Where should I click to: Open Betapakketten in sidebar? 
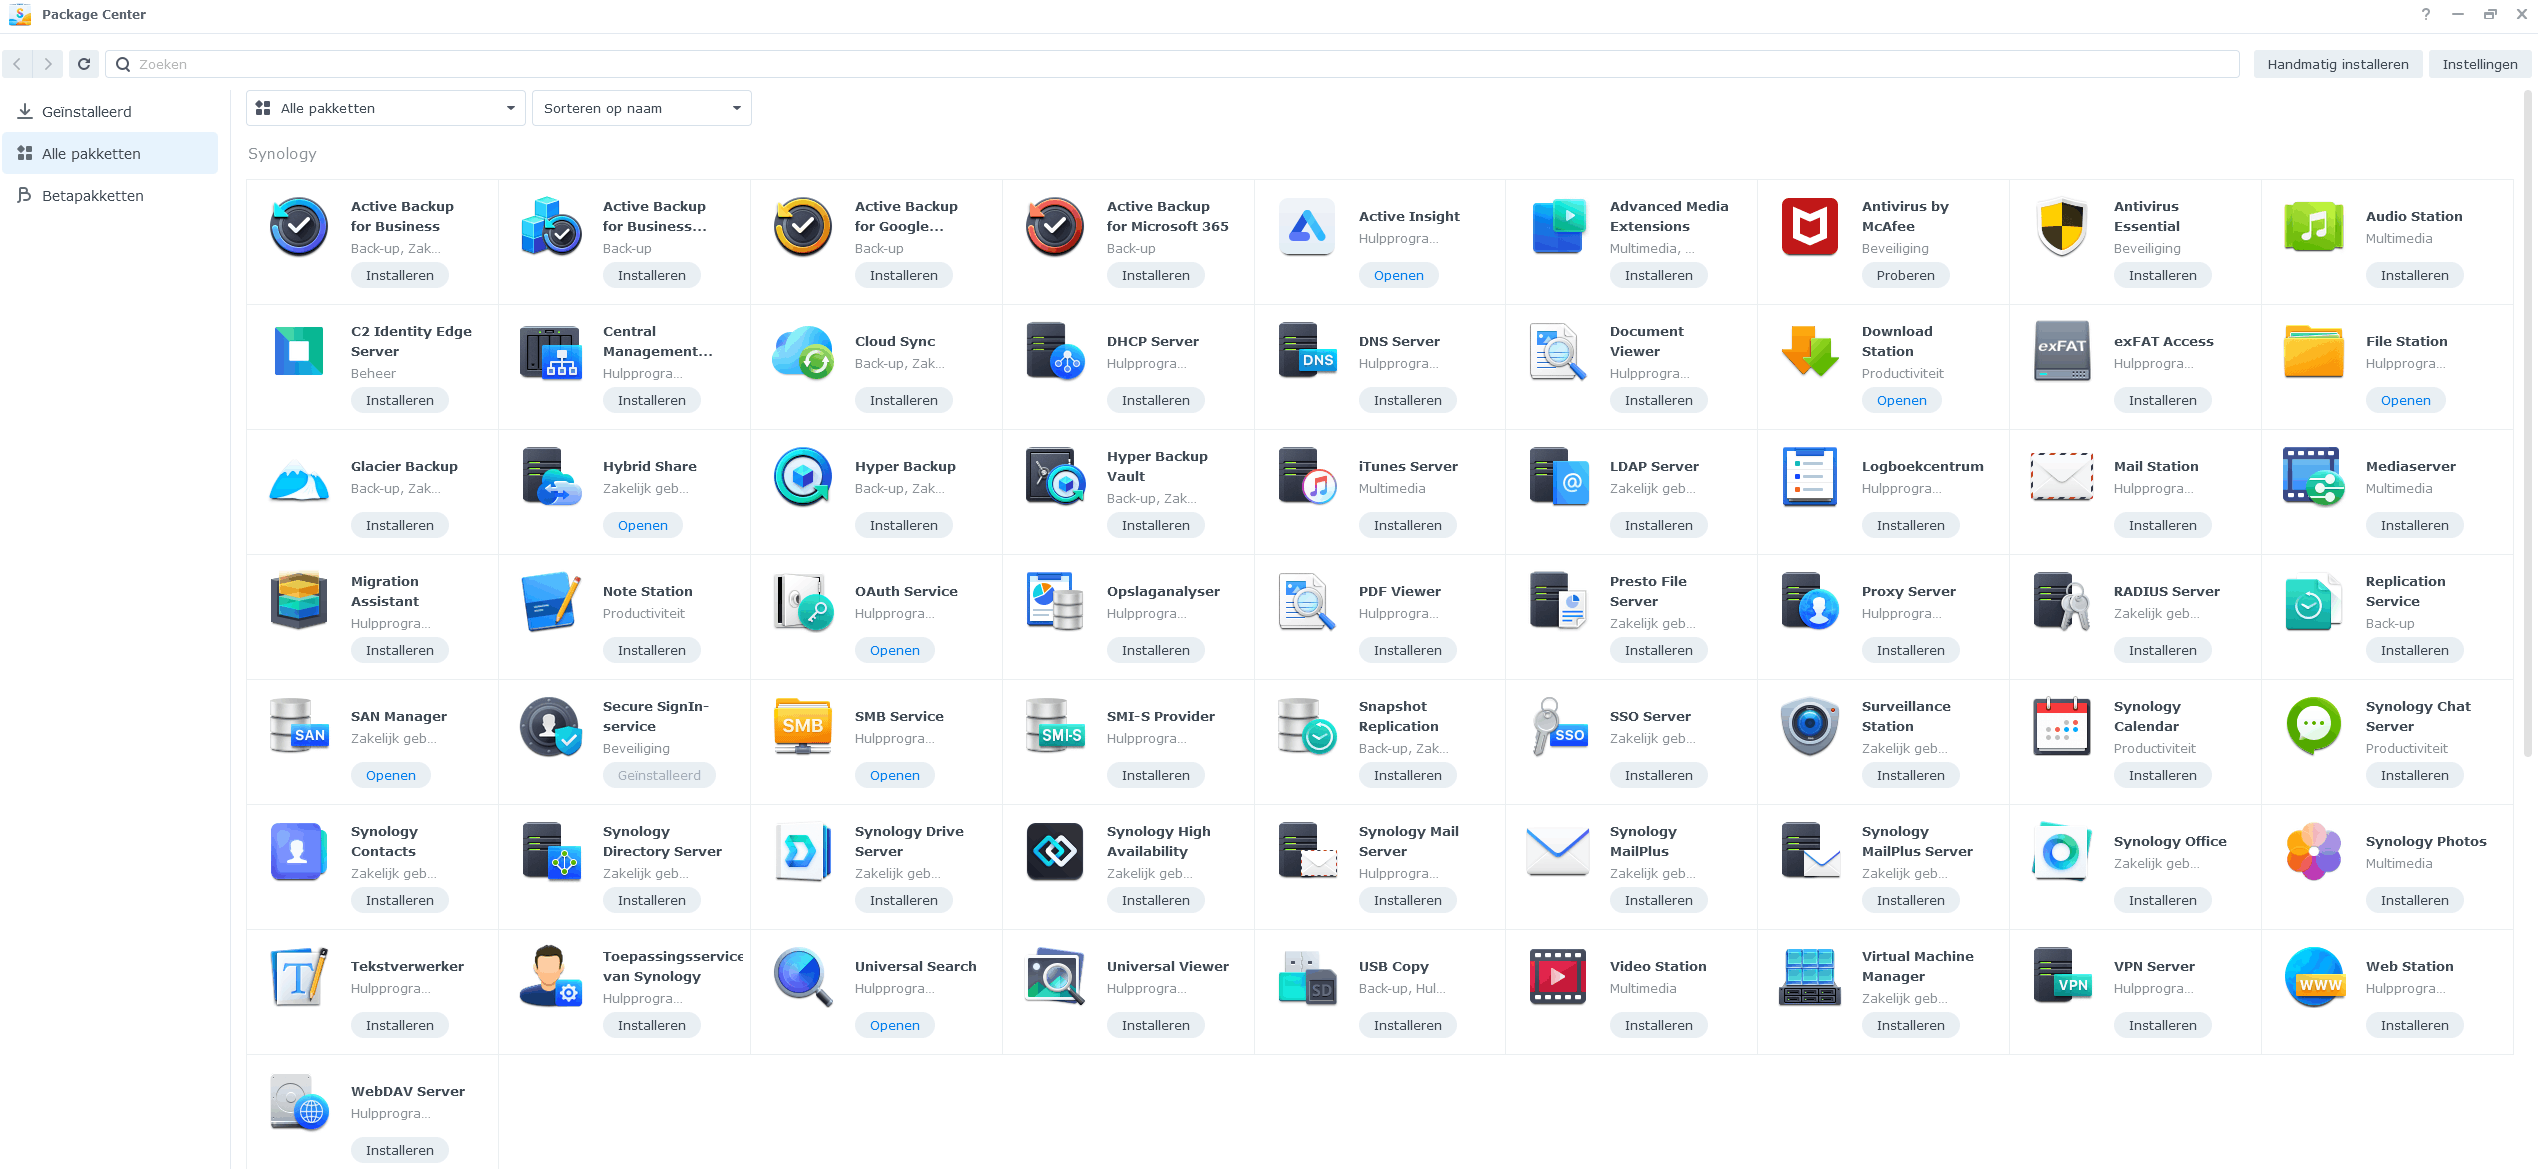[110, 196]
